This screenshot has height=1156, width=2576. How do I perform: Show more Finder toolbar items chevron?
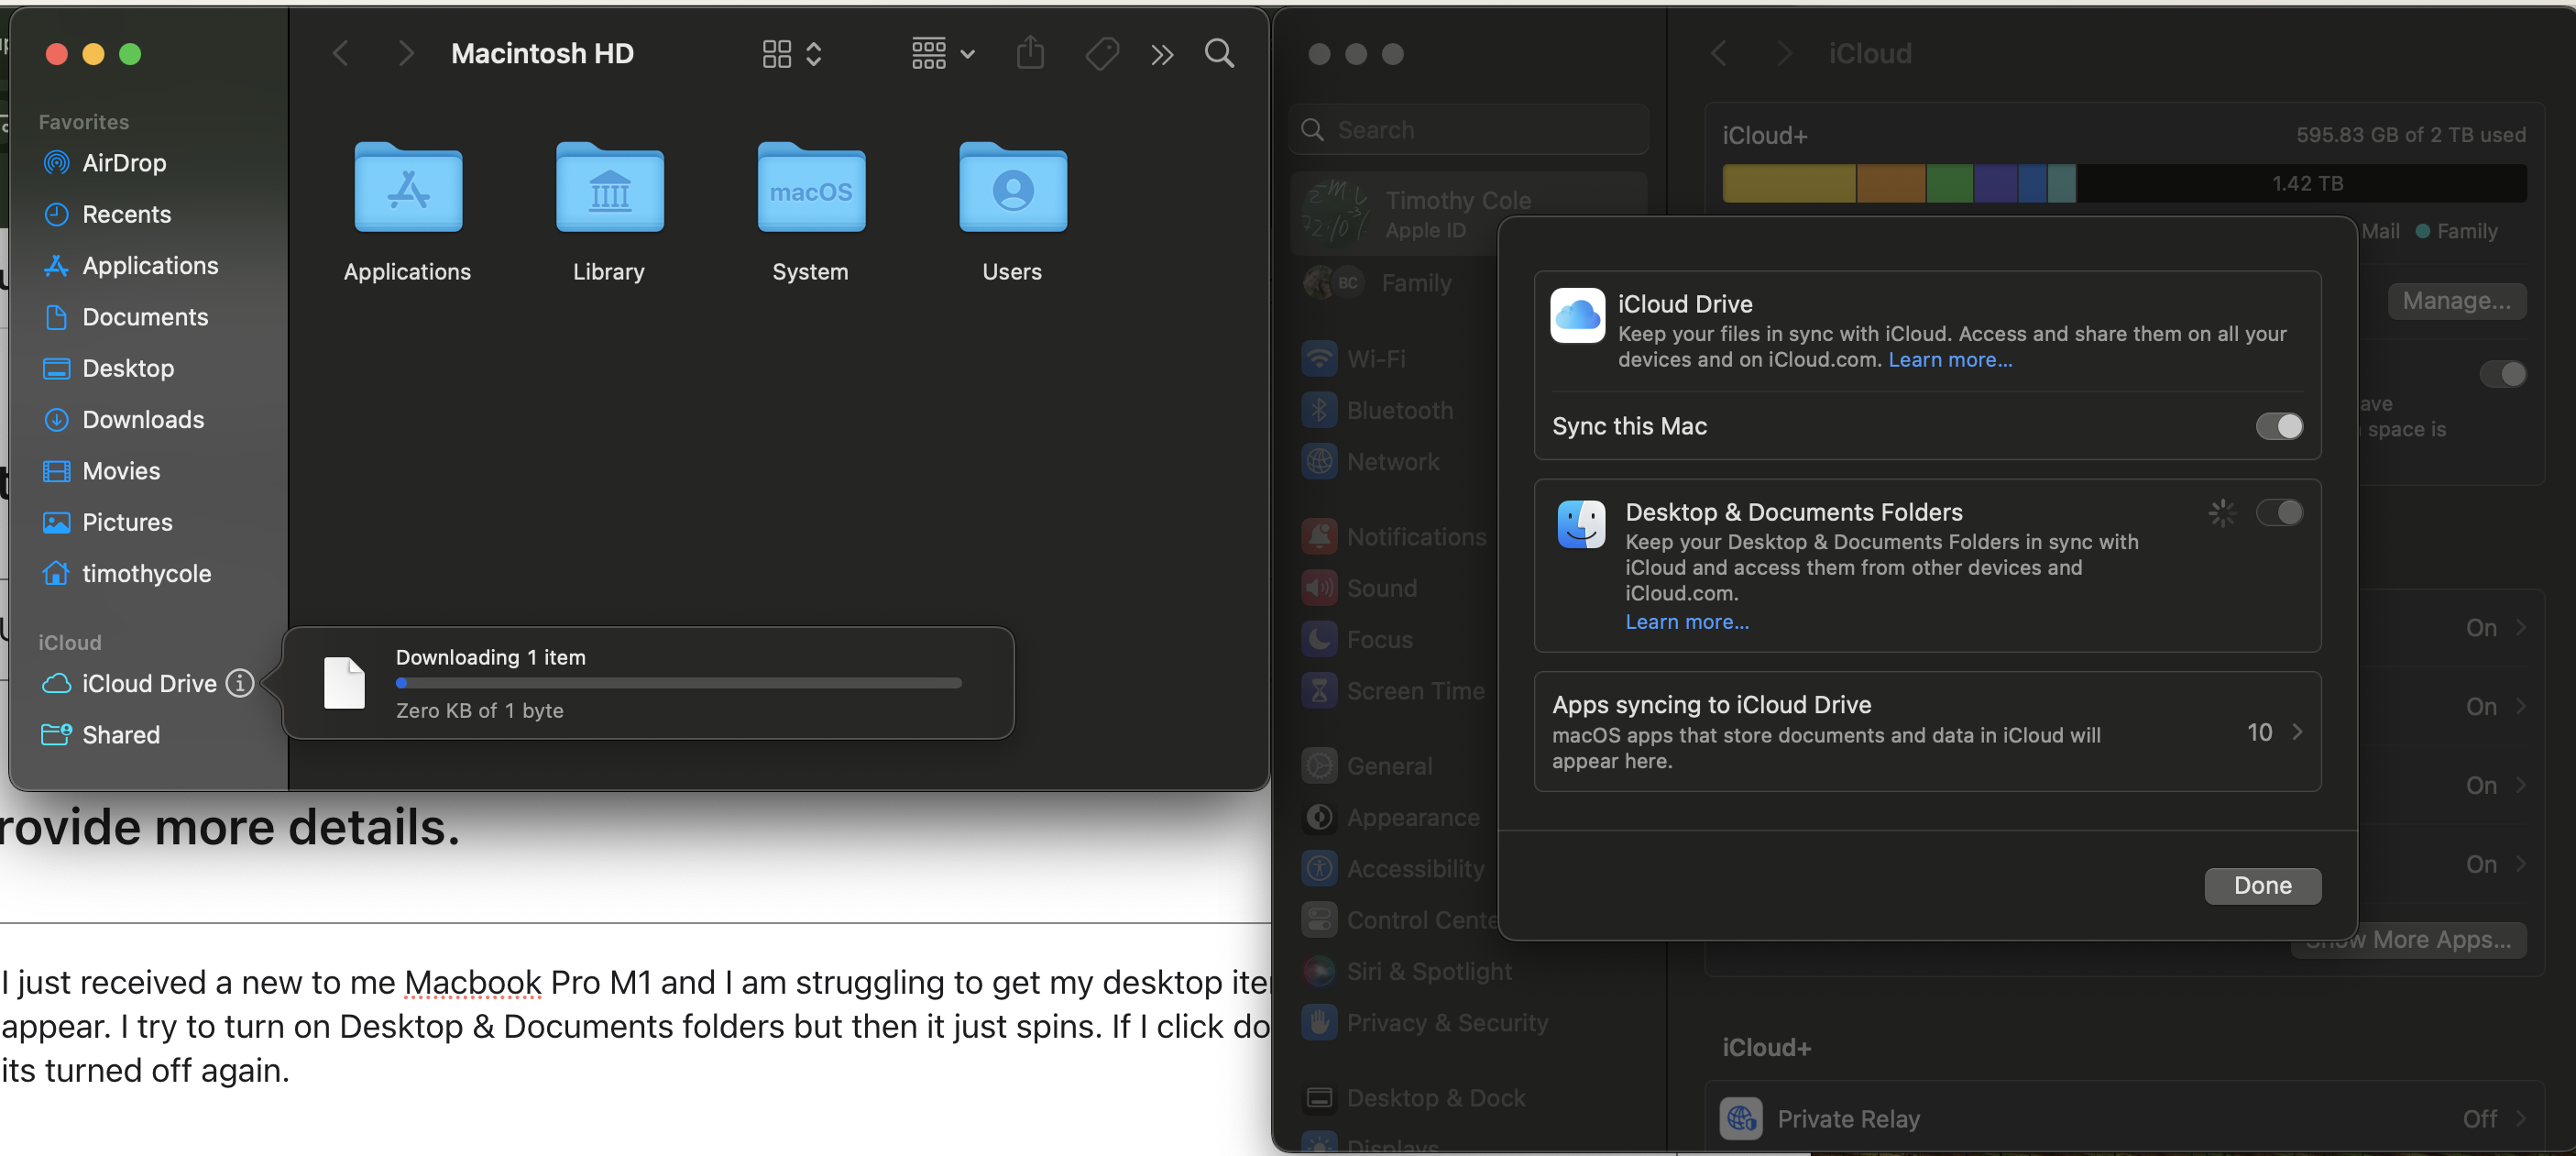1161,54
